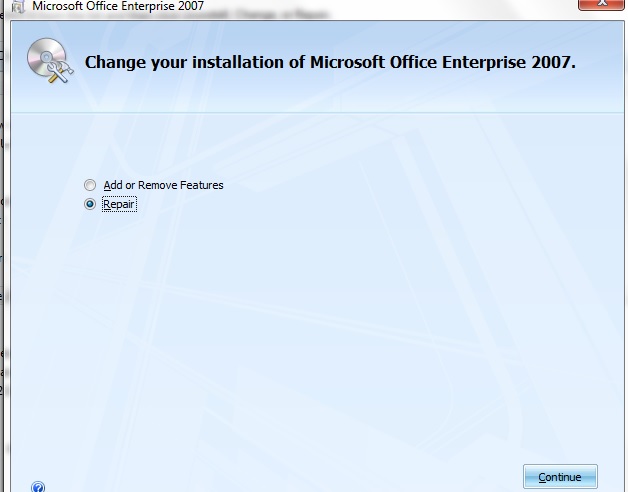Click the "Repair" text label
This screenshot has height=492, width=628.
tap(119, 204)
